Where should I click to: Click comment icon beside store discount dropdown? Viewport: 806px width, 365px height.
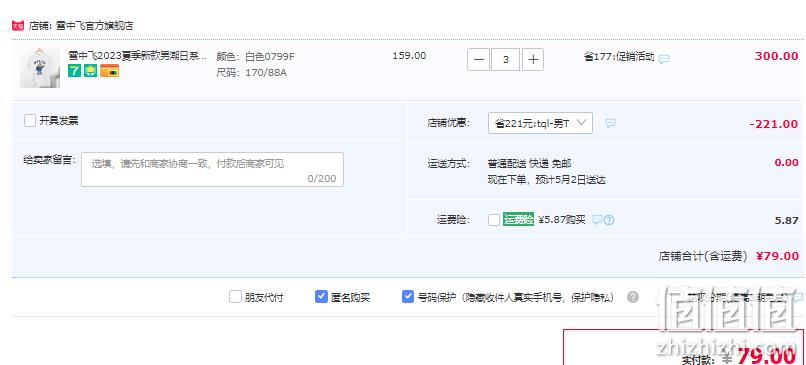click(x=610, y=123)
